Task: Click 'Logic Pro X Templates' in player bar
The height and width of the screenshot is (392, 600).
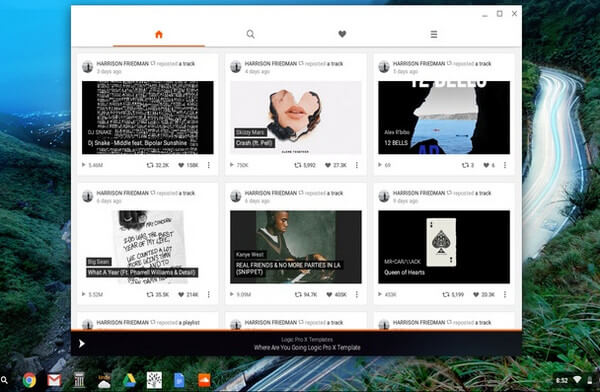Action: point(307,340)
